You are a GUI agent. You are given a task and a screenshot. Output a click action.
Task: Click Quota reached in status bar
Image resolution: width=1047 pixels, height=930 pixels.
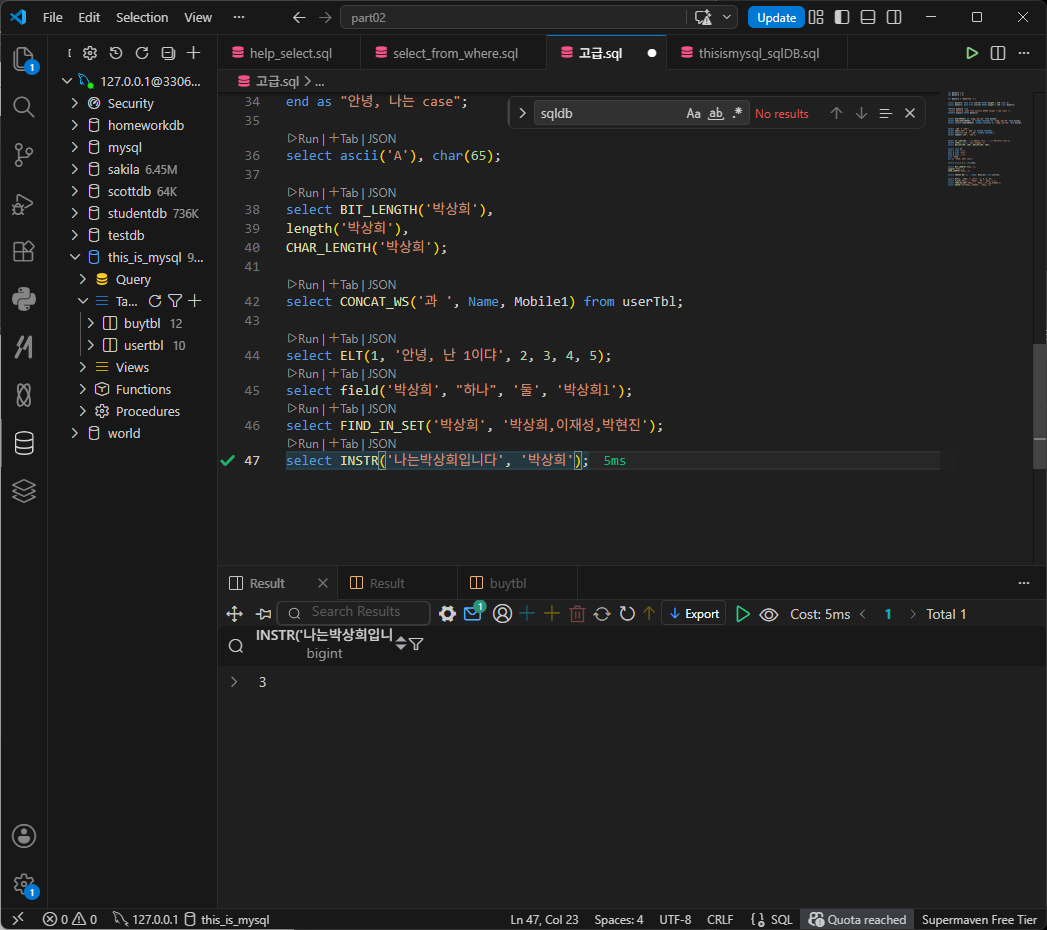point(857,919)
